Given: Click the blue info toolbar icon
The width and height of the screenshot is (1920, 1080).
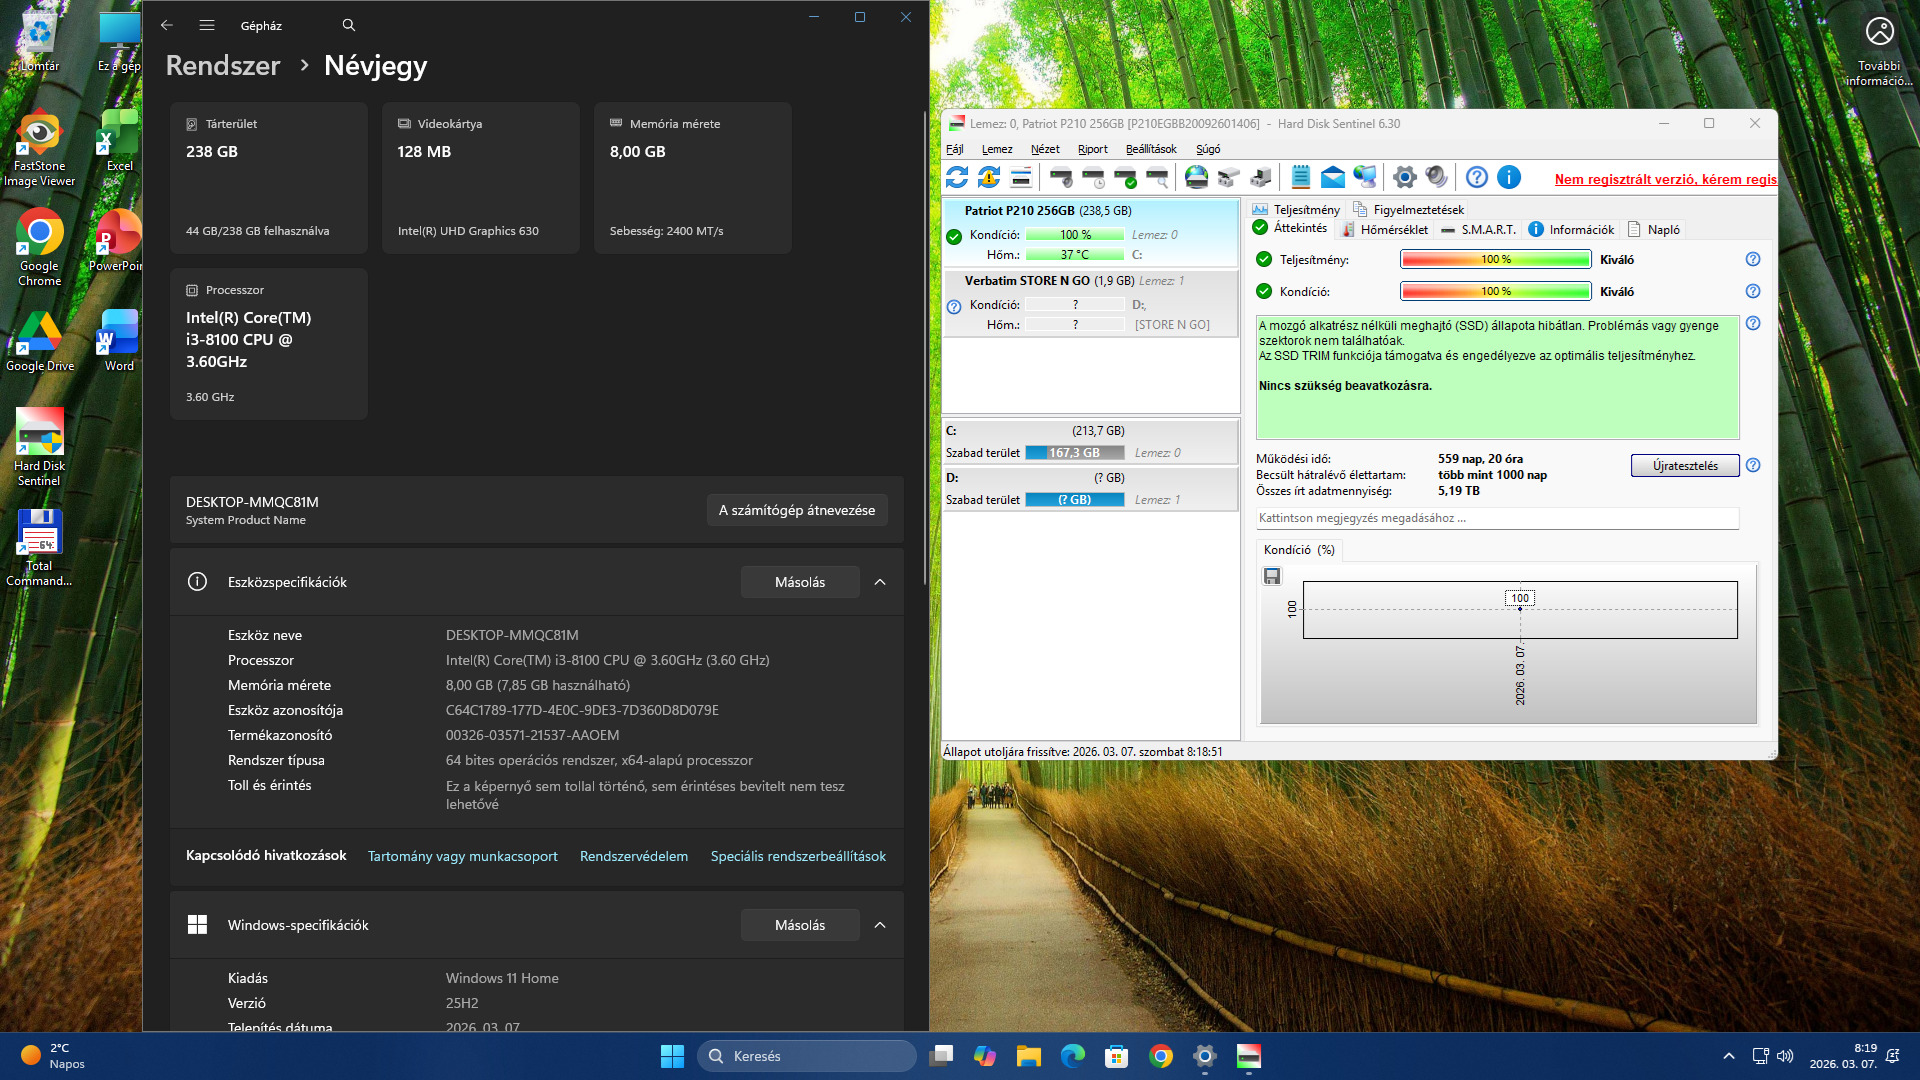Looking at the screenshot, I should [1509, 178].
